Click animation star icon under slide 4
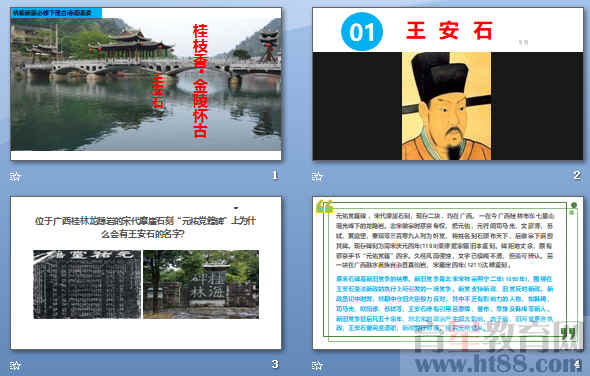The height and width of the screenshot is (376, 590). pyautogui.click(x=317, y=365)
